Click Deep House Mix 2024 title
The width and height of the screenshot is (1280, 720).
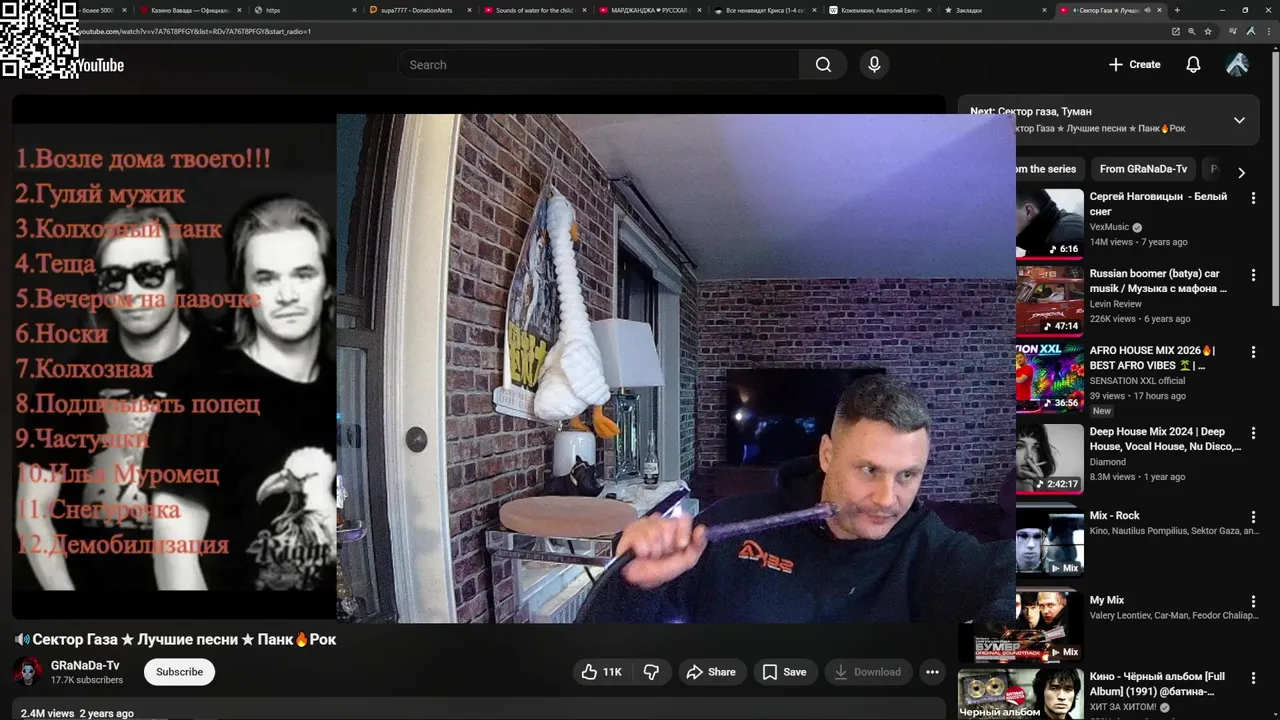(1165, 439)
